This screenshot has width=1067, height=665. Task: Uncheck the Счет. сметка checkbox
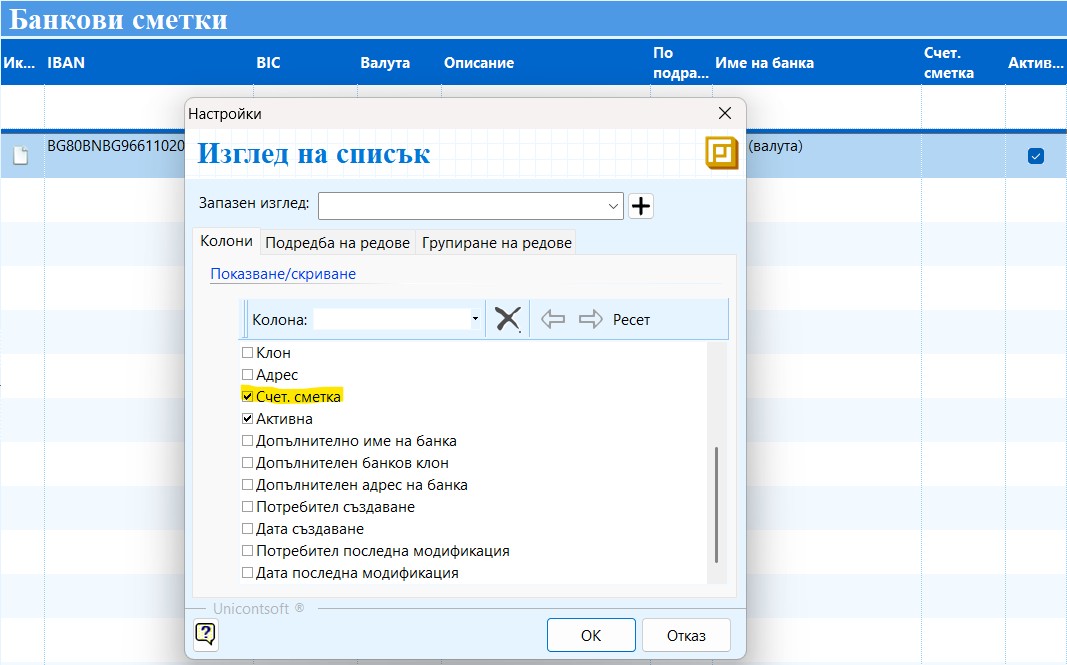point(248,396)
